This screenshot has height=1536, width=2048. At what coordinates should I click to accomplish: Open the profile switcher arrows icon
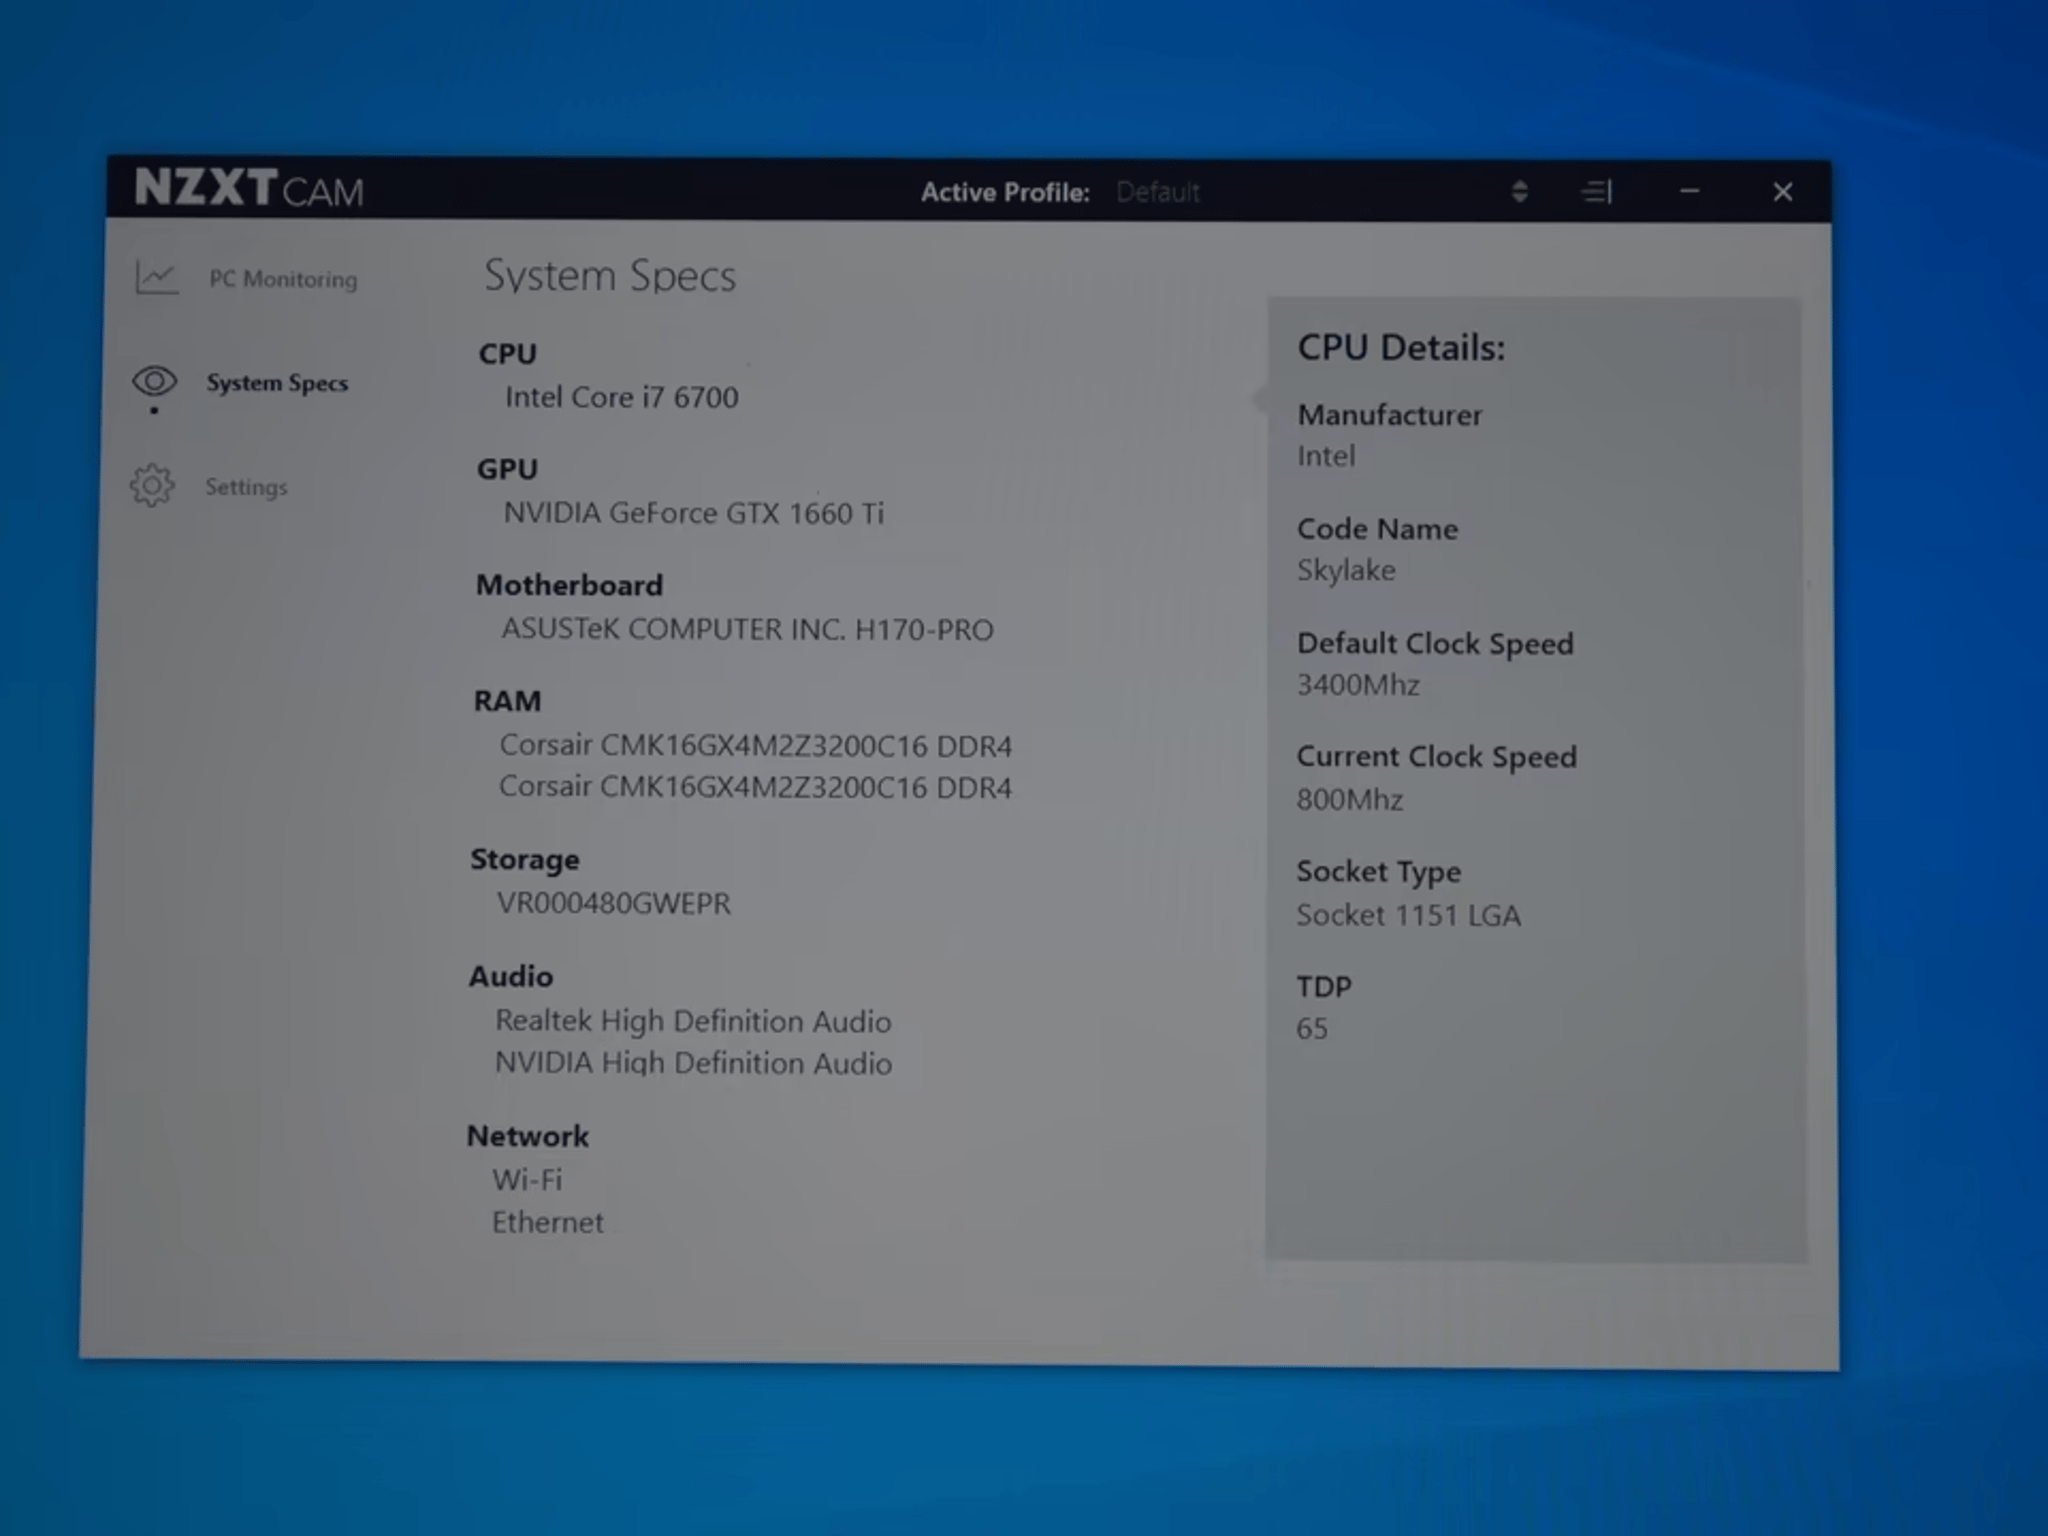point(1519,191)
